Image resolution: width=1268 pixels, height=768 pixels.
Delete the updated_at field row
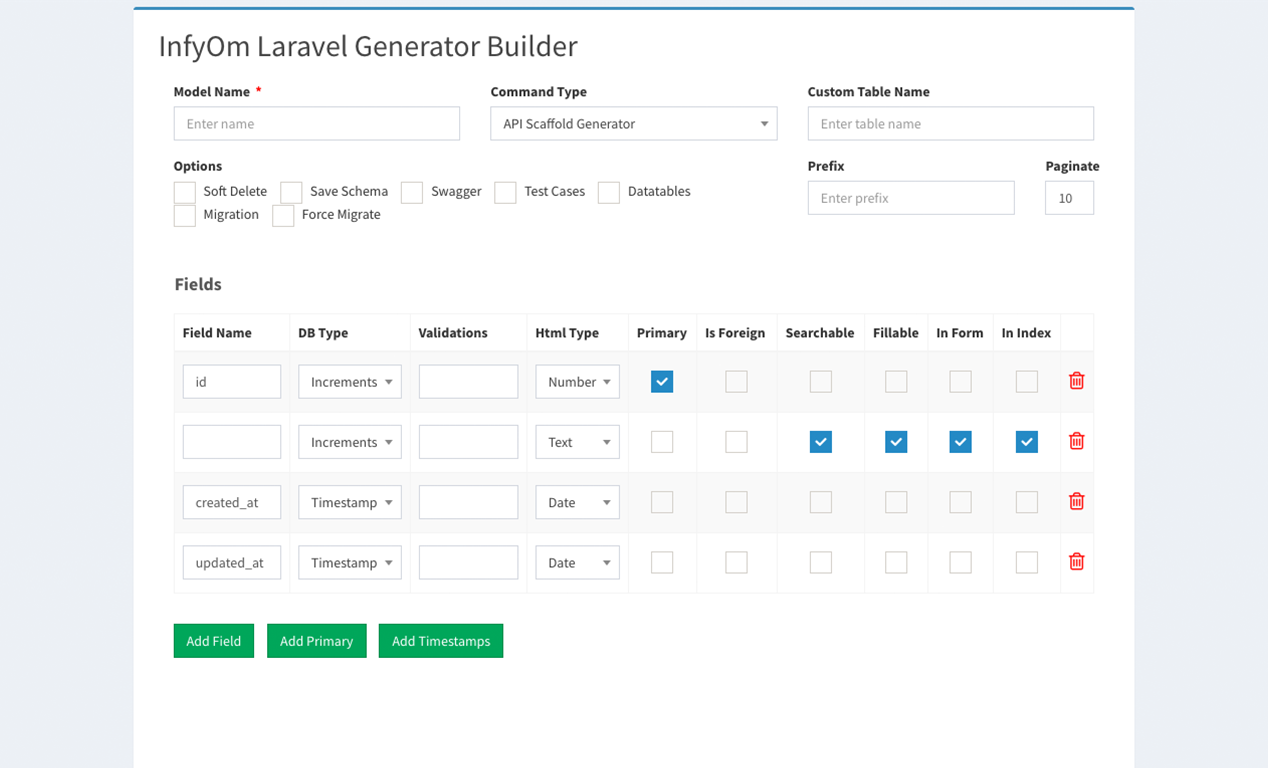tap(1076, 561)
